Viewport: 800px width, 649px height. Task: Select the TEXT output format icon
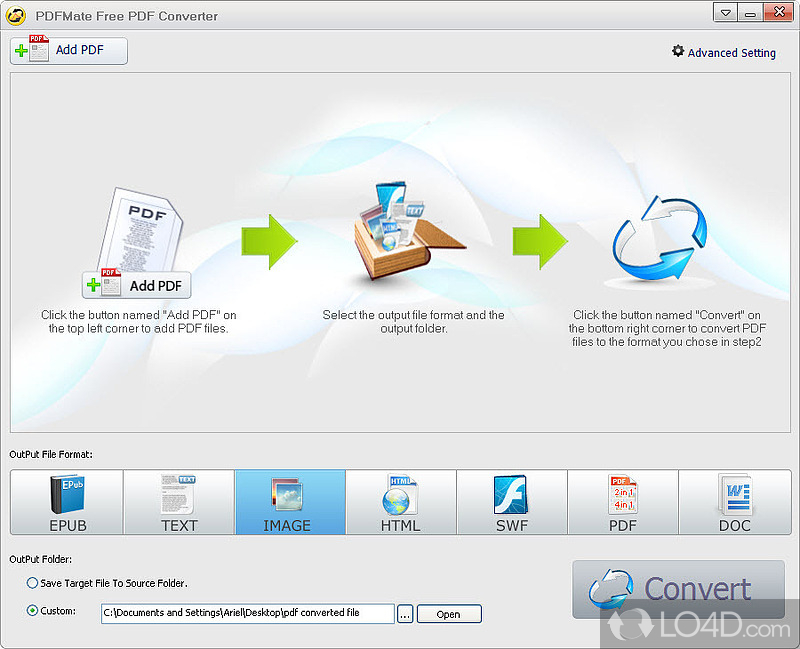coord(178,502)
